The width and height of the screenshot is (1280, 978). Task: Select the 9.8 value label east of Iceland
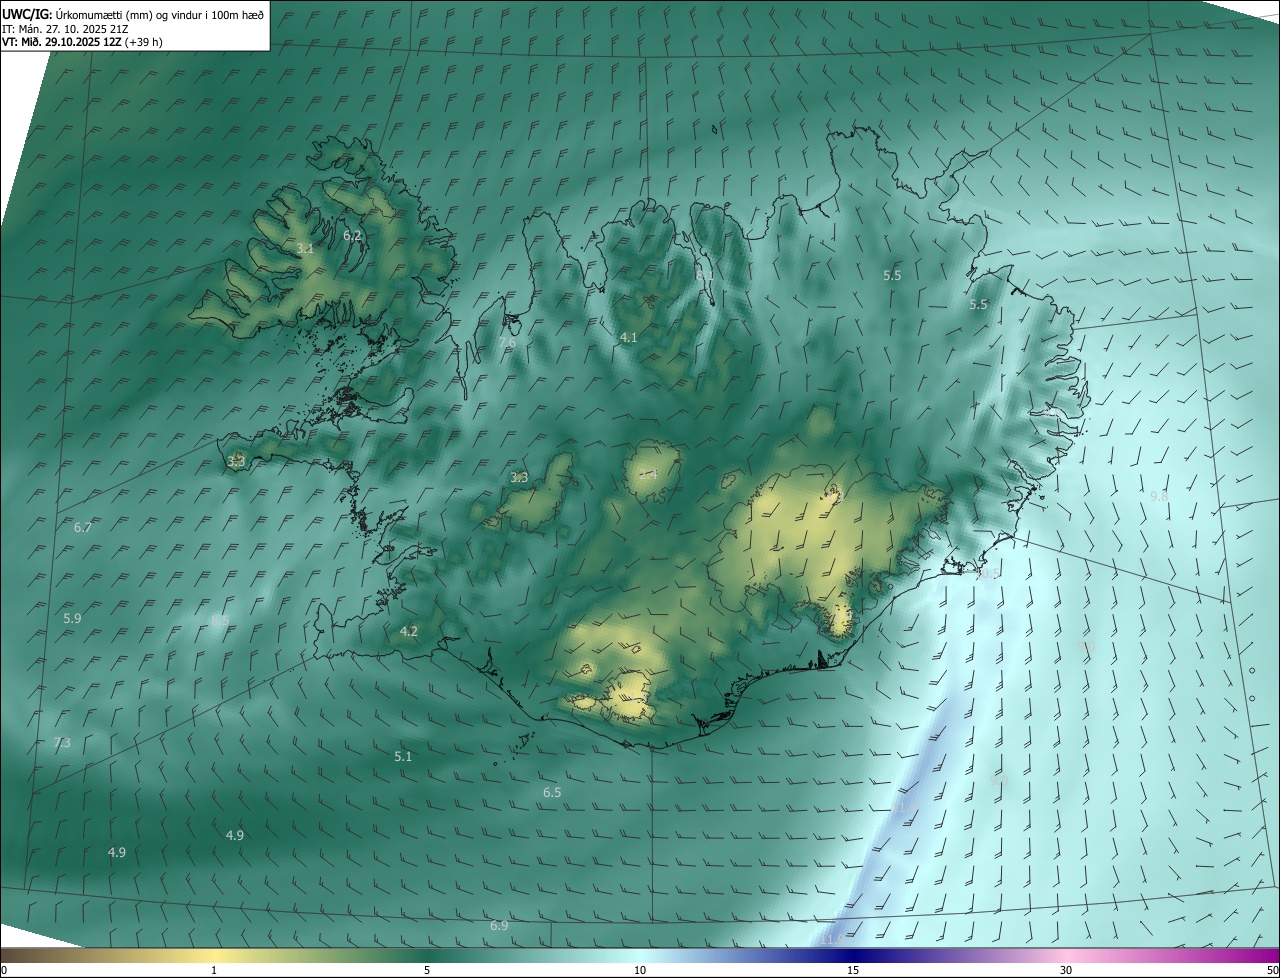point(1159,496)
